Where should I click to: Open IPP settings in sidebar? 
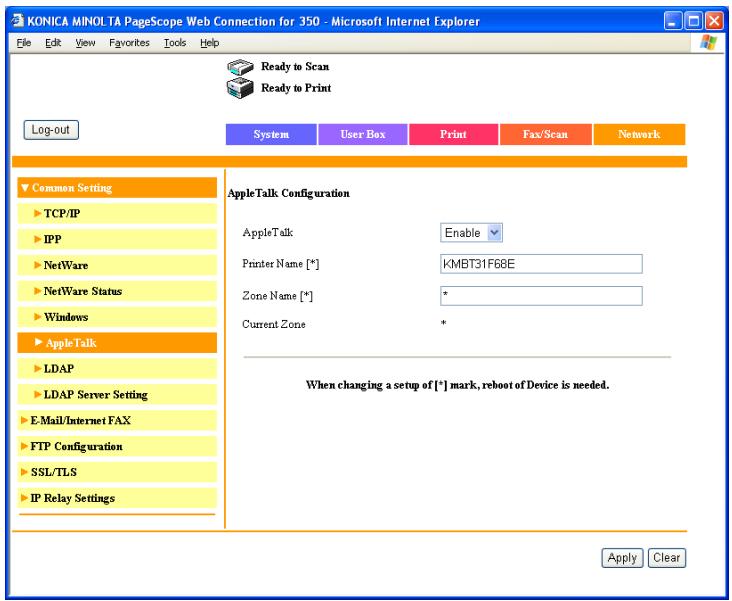pyautogui.click(x=117, y=239)
